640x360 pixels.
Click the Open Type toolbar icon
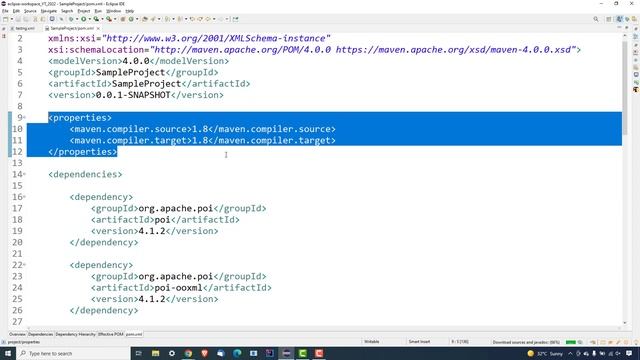coord(145,19)
